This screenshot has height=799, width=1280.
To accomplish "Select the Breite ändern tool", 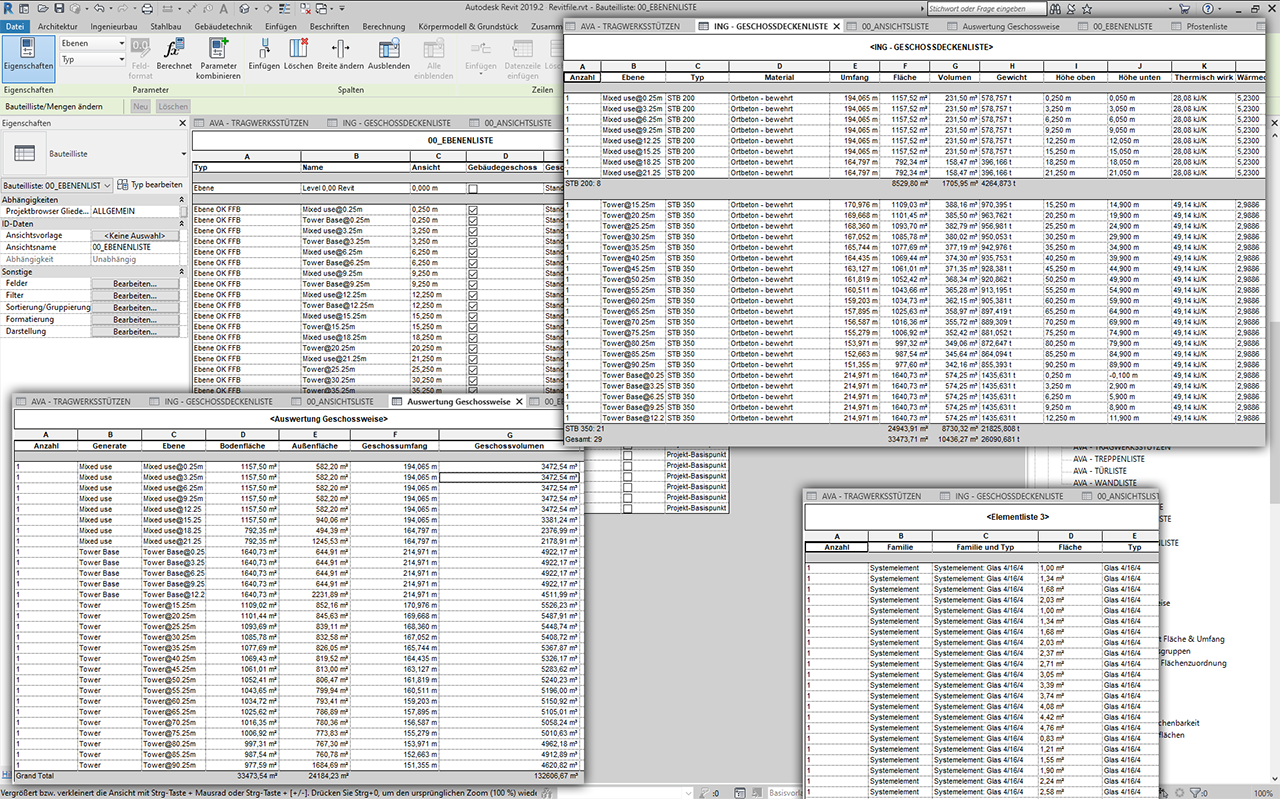I will point(338,50).
